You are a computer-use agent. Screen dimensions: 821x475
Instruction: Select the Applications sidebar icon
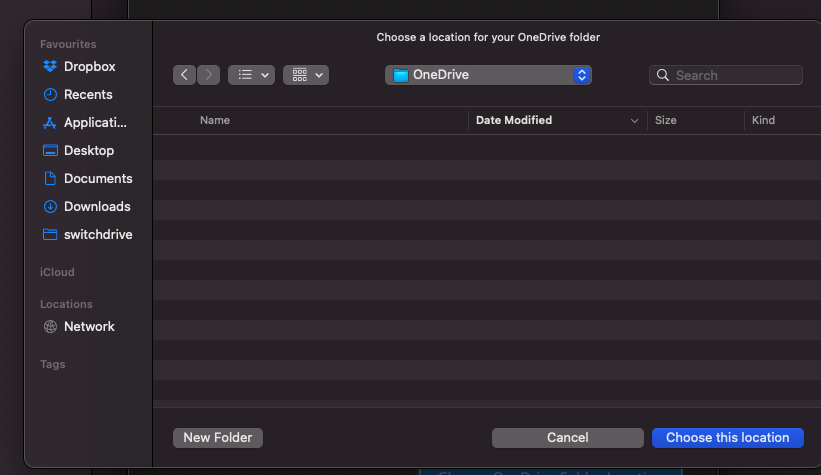pyautogui.click(x=50, y=123)
